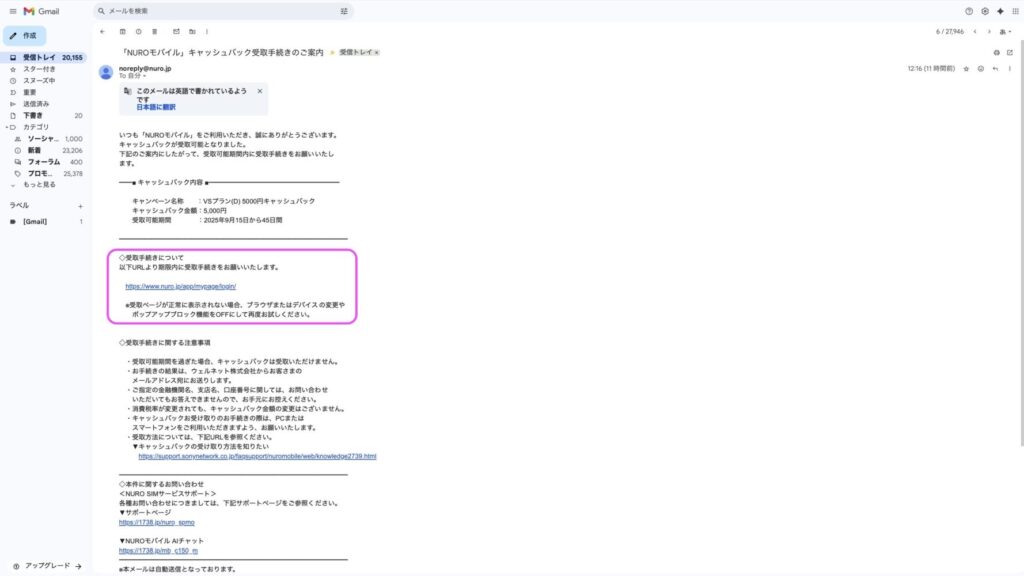Expand the もっと見る section in sidebar
This screenshot has height=576, width=1024.
point(39,184)
